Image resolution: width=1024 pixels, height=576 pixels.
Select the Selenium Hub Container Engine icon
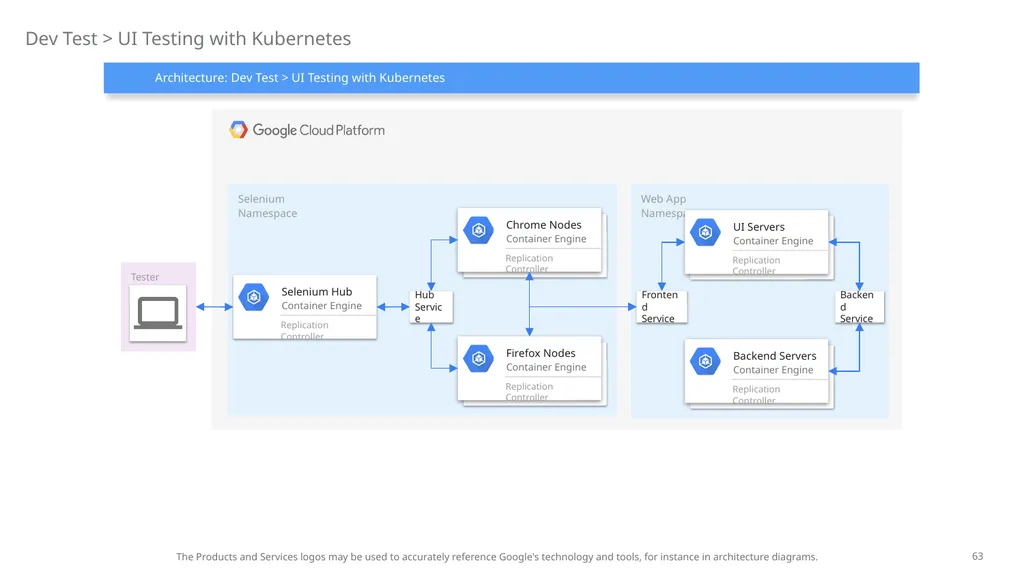click(254, 297)
